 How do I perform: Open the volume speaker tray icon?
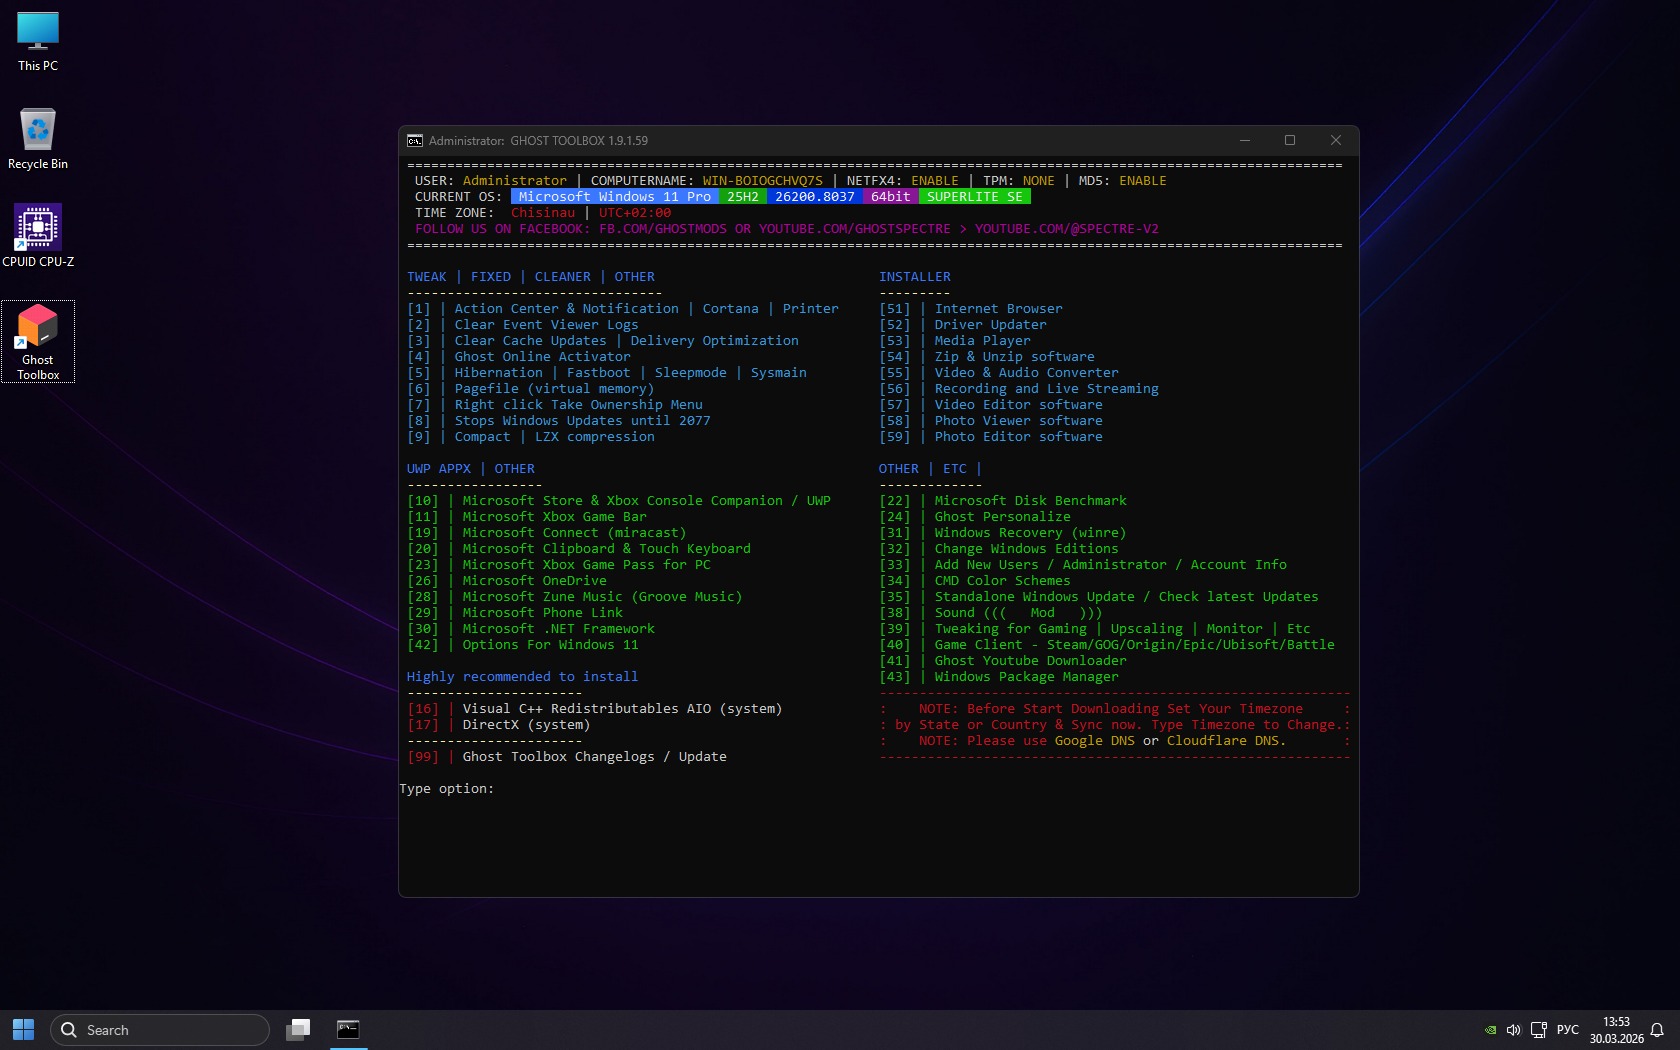tap(1513, 1030)
